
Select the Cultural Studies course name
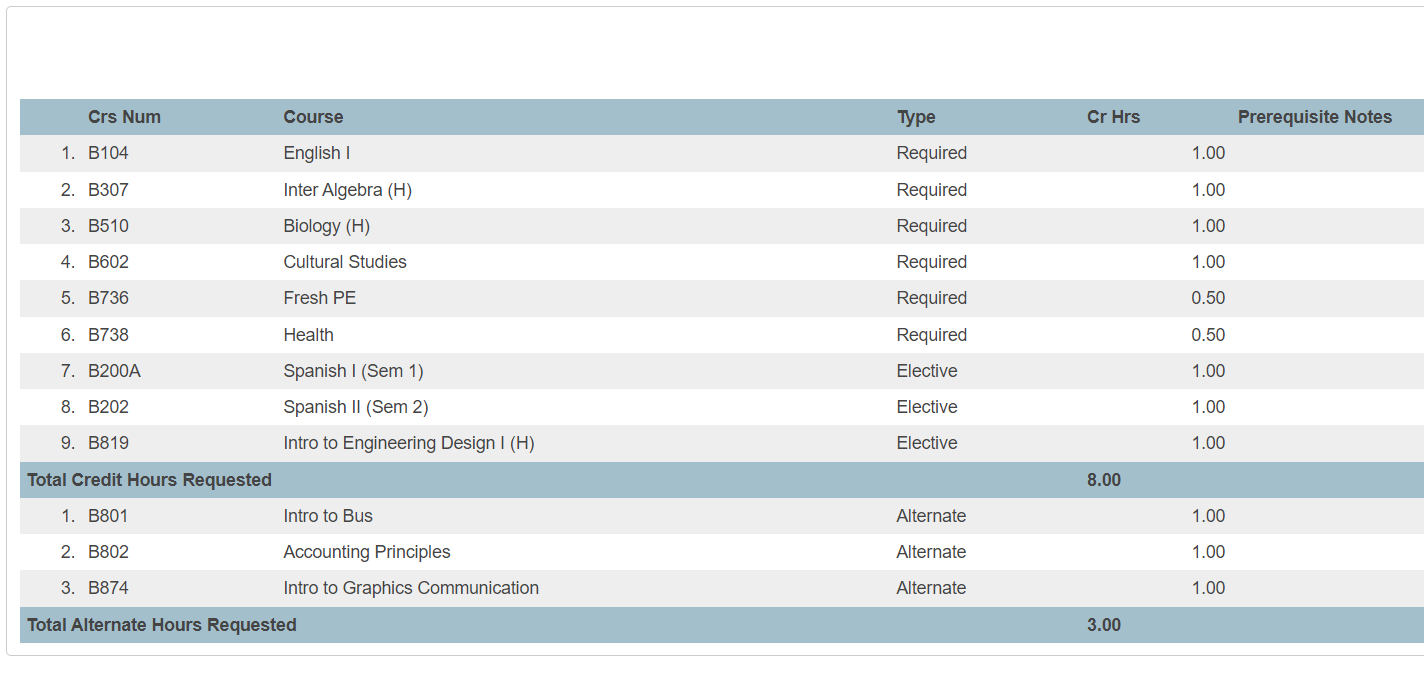point(345,262)
